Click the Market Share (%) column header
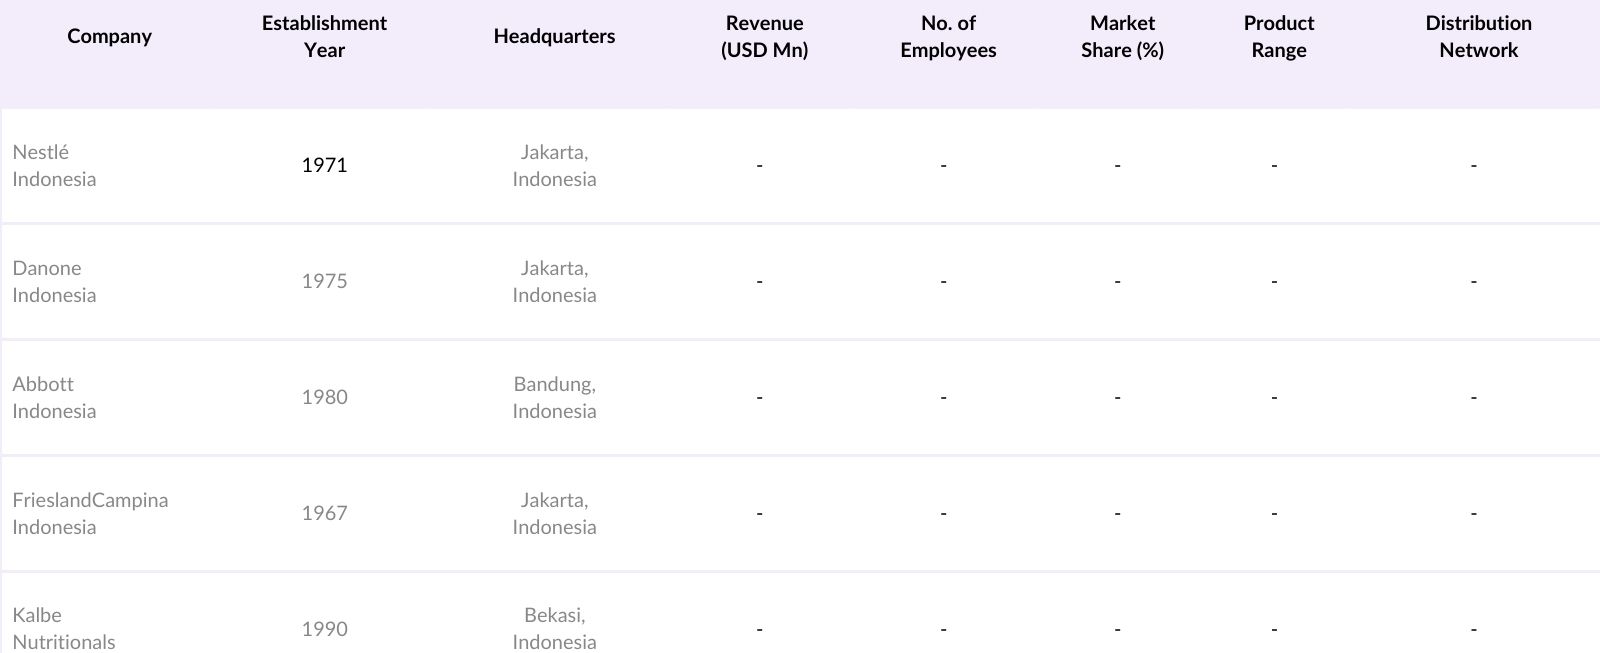 (x=1122, y=36)
